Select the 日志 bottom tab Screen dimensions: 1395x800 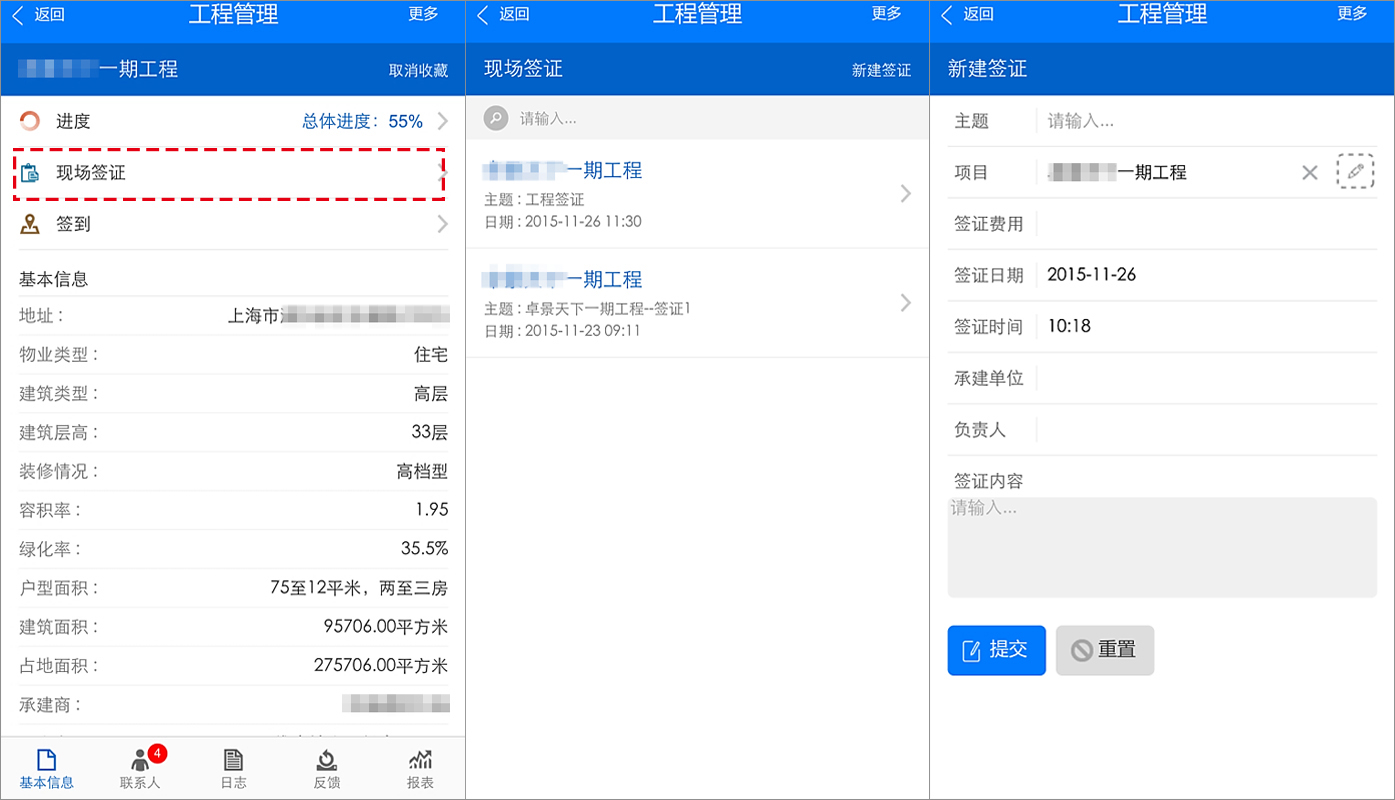coord(233,770)
